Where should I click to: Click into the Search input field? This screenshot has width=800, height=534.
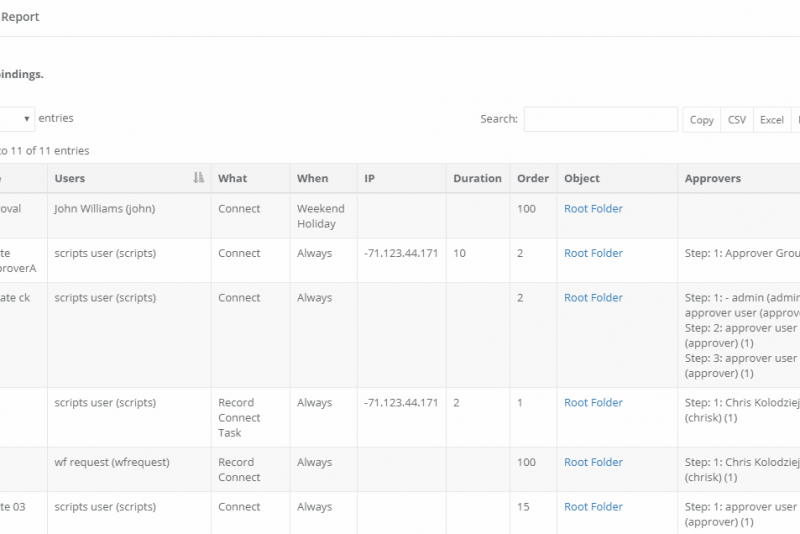pos(600,119)
